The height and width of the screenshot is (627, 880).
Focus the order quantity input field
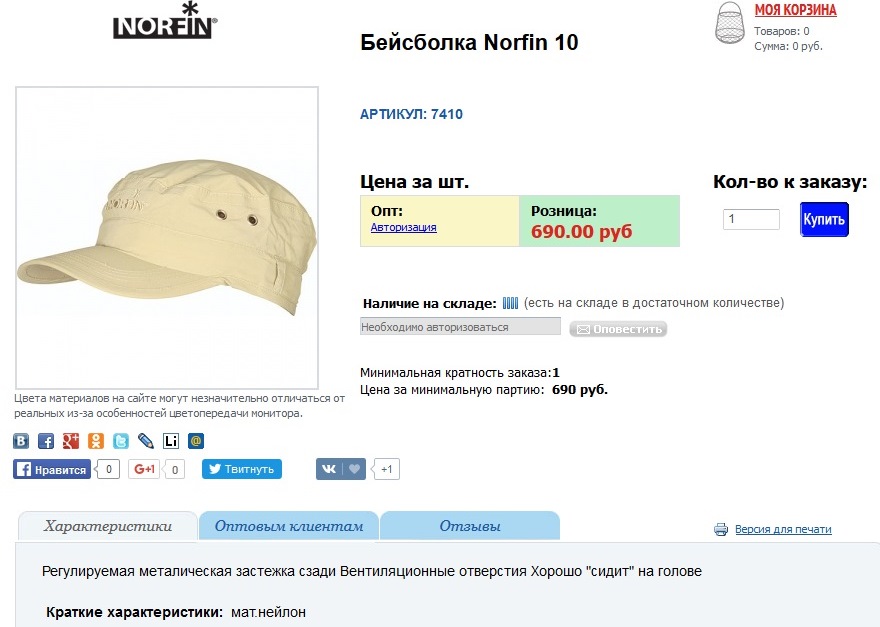point(751,219)
